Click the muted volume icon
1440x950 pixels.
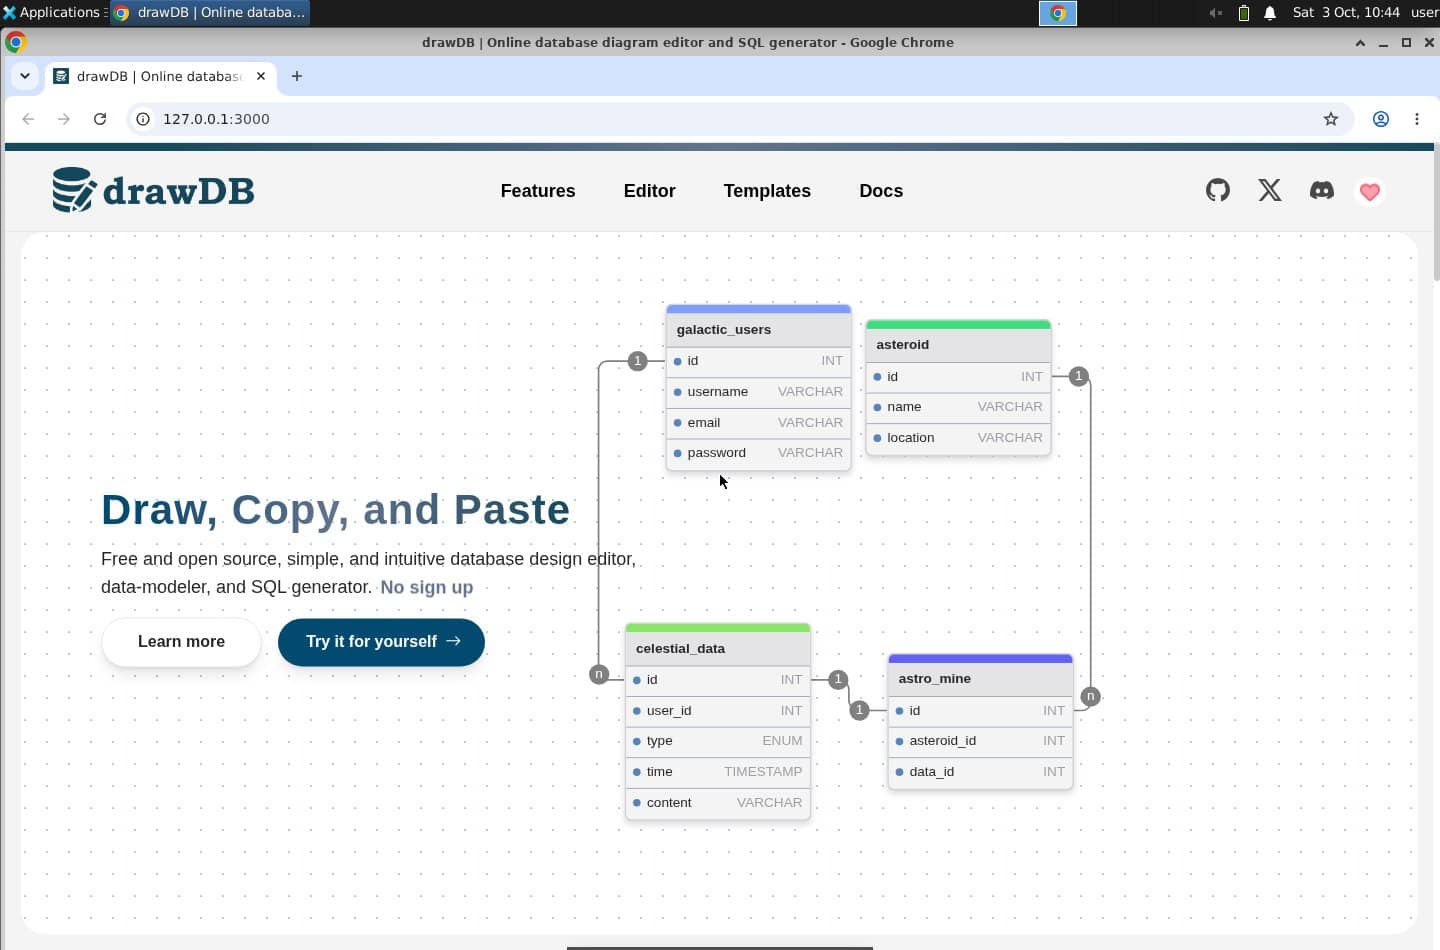tap(1216, 13)
